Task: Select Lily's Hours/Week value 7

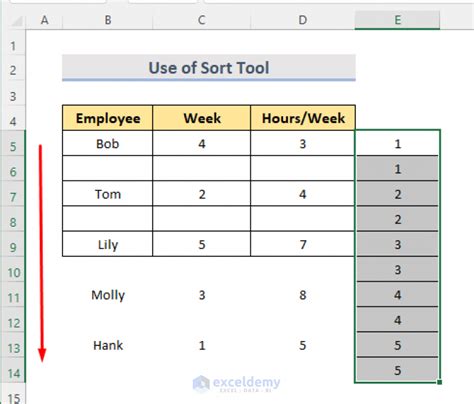Action: 303,244
